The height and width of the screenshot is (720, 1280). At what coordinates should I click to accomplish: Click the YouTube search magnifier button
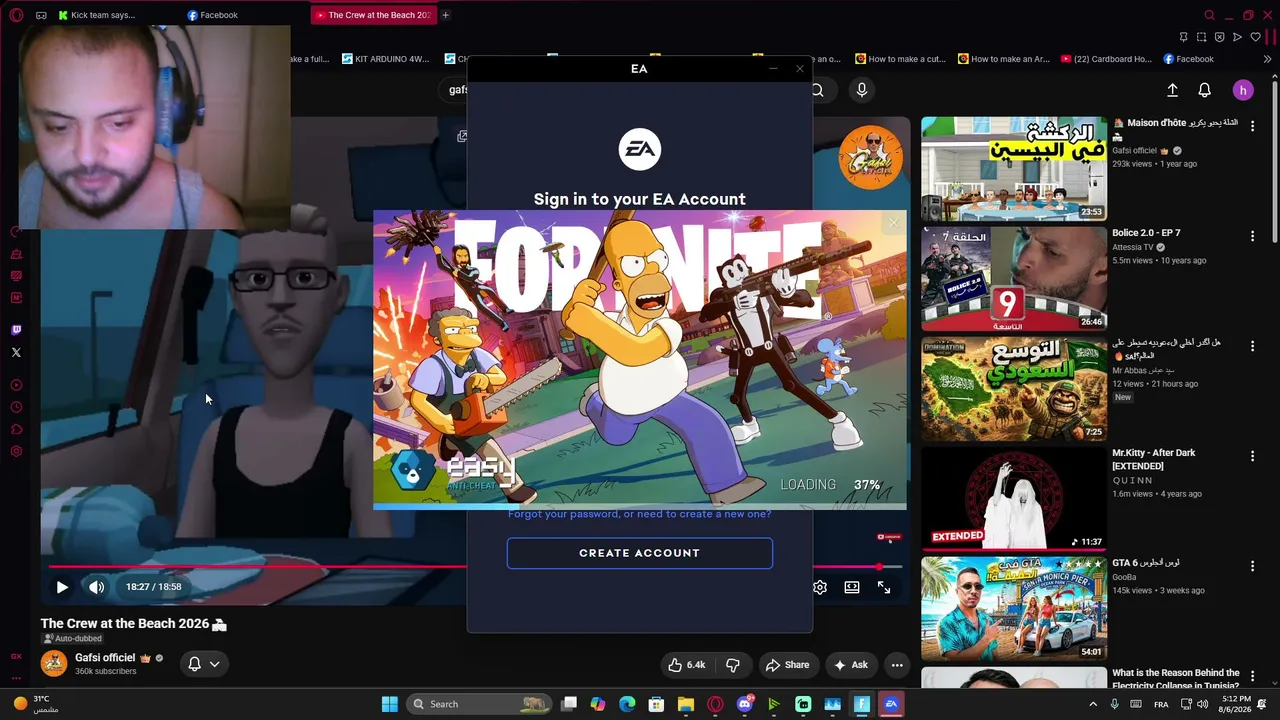point(817,90)
